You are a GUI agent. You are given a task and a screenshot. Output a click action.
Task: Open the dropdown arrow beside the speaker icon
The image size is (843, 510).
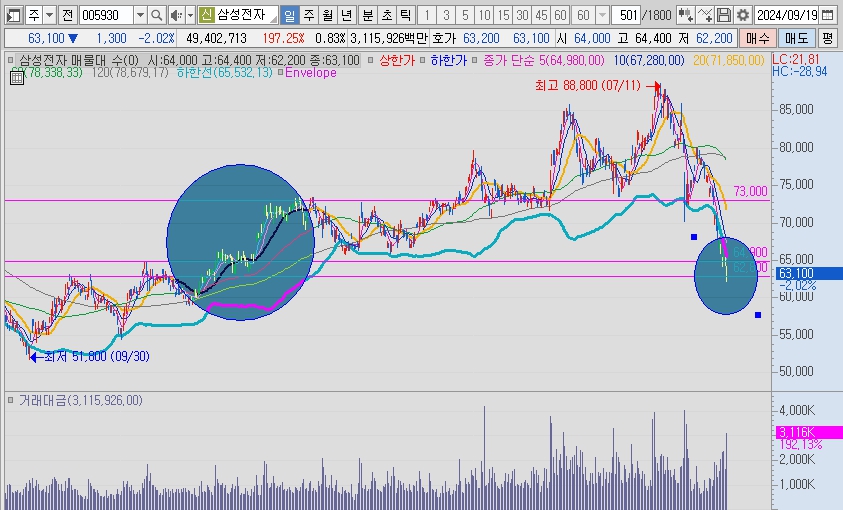click(x=190, y=15)
